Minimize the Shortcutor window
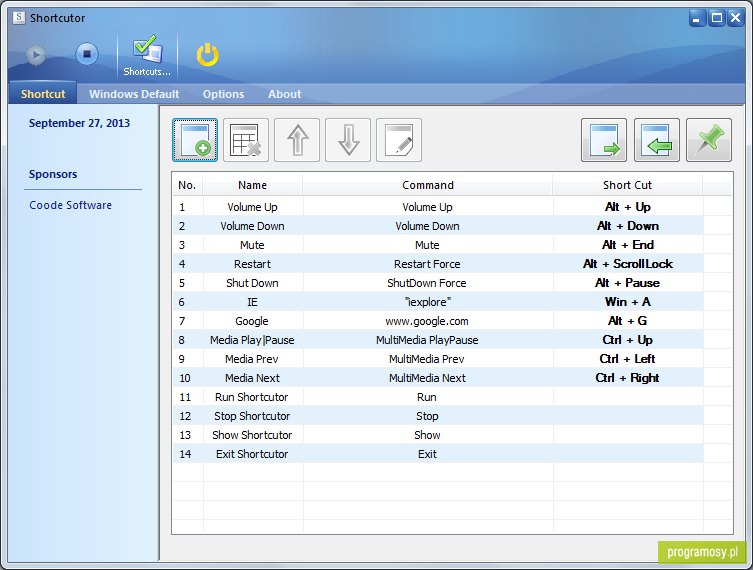 coord(696,19)
